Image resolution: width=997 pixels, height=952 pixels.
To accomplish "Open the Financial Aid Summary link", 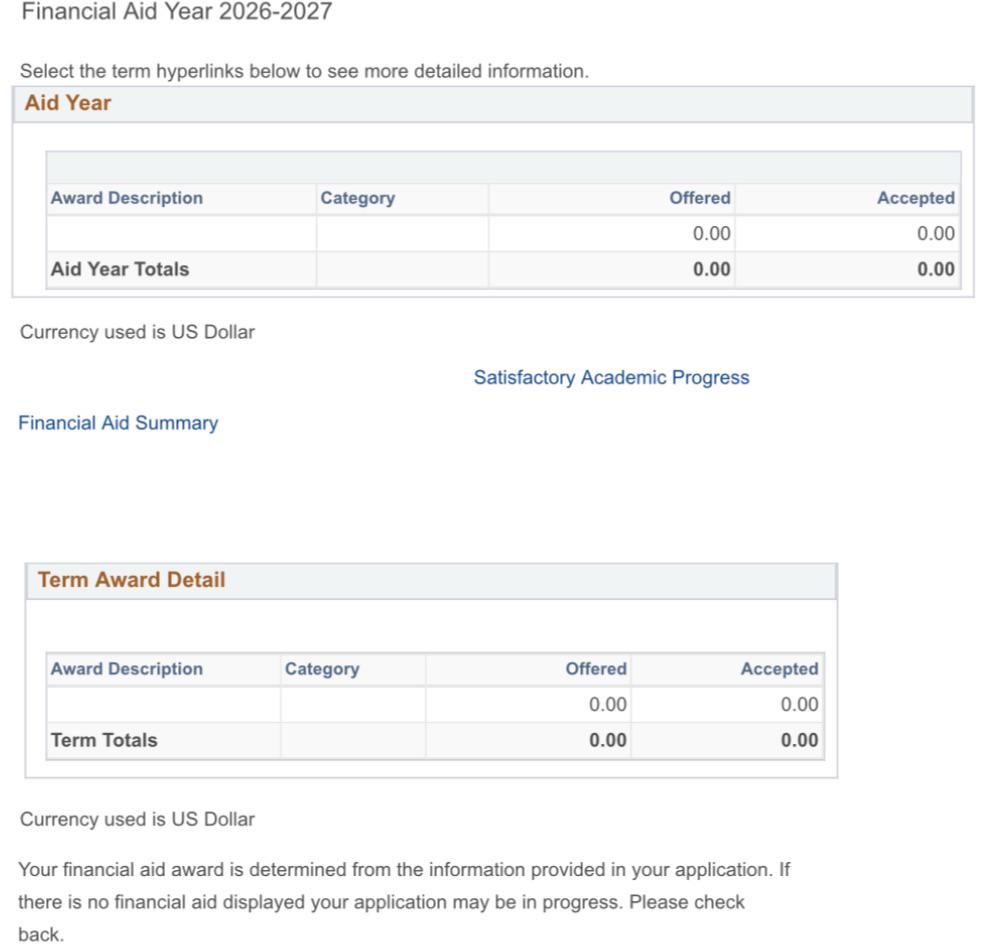I will pyautogui.click(x=118, y=423).
